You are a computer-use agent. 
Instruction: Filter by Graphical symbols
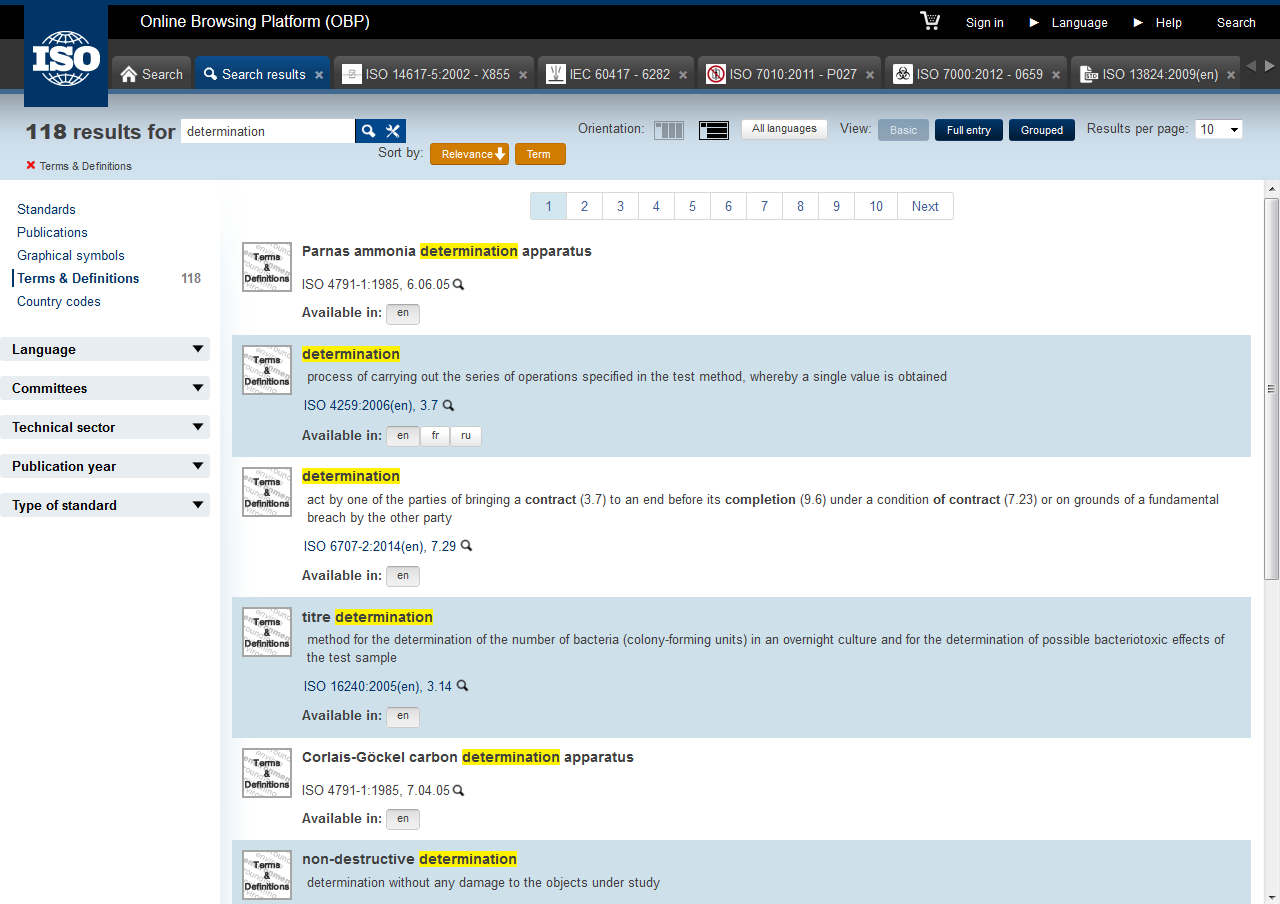click(71, 255)
